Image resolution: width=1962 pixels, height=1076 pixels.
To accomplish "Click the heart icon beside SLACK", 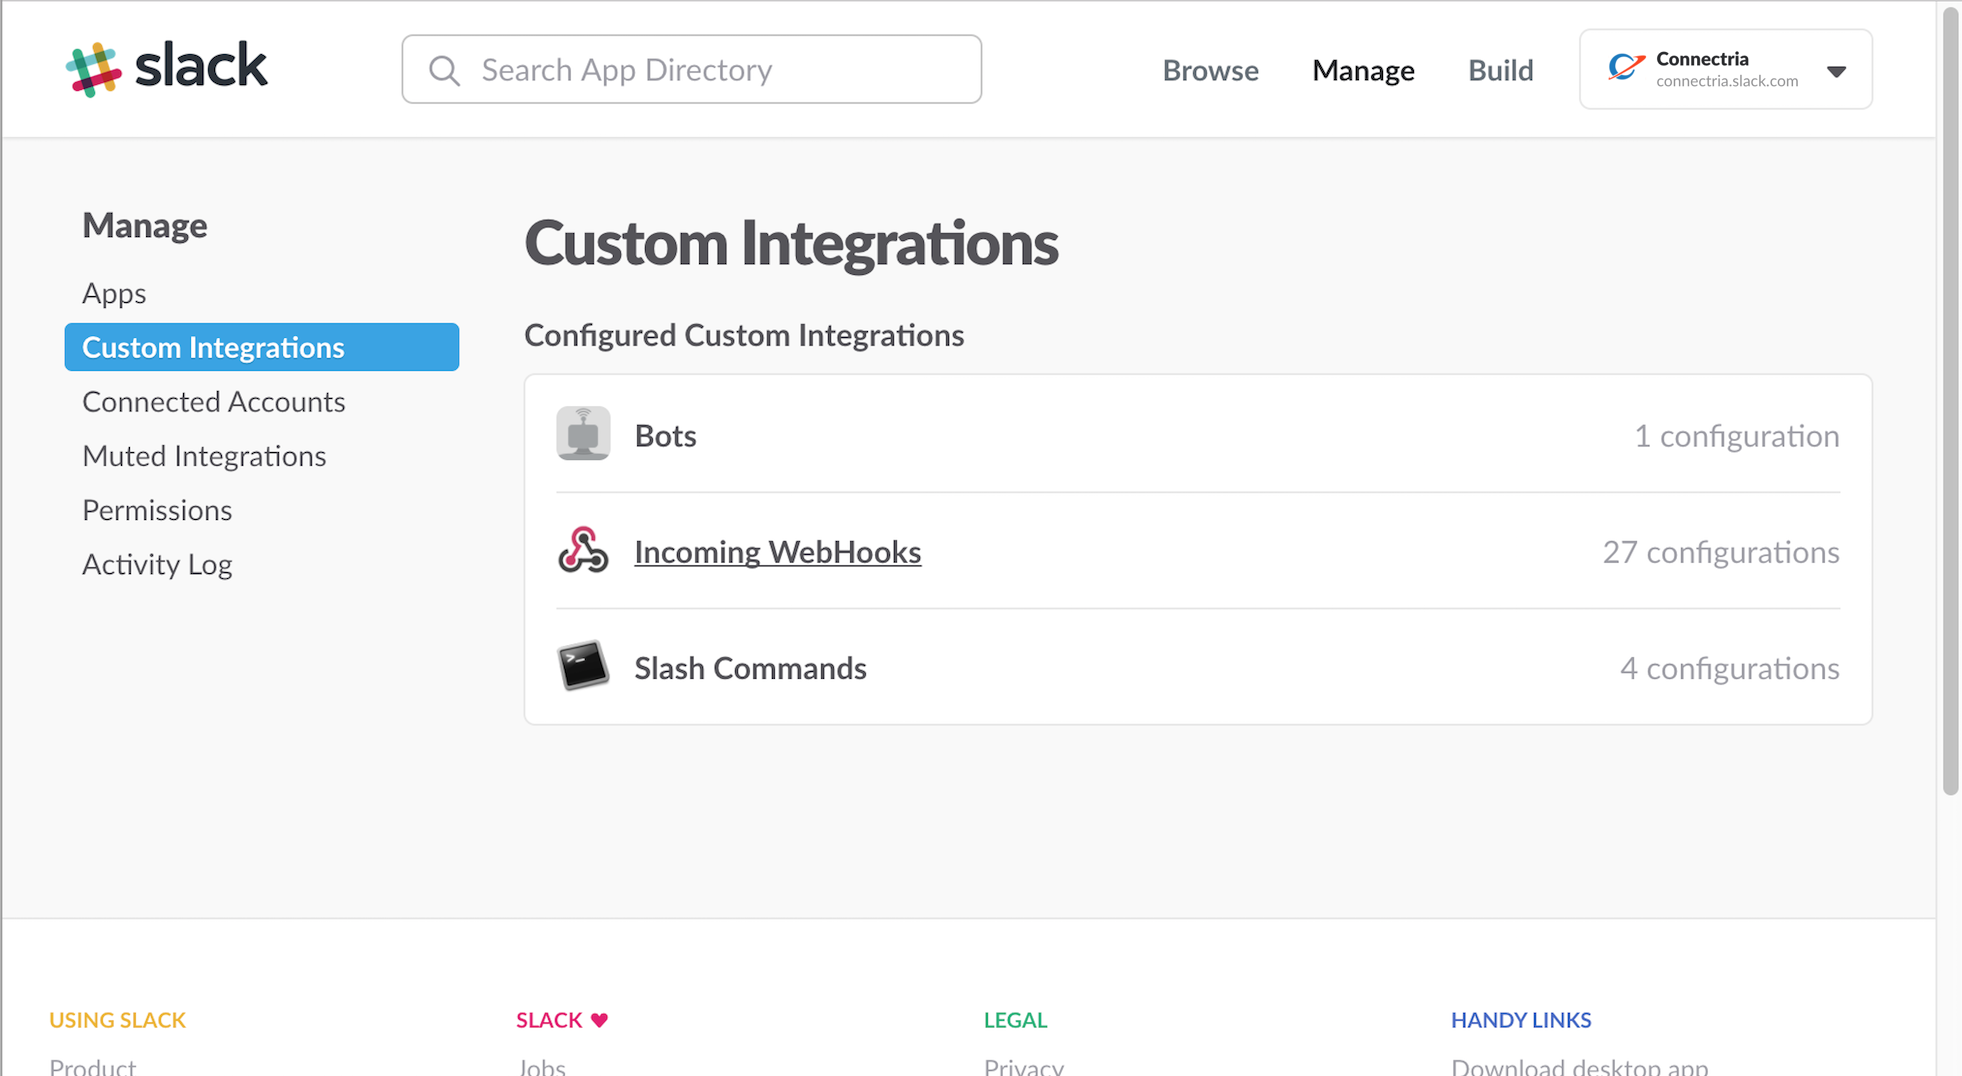I will (x=599, y=1020).
